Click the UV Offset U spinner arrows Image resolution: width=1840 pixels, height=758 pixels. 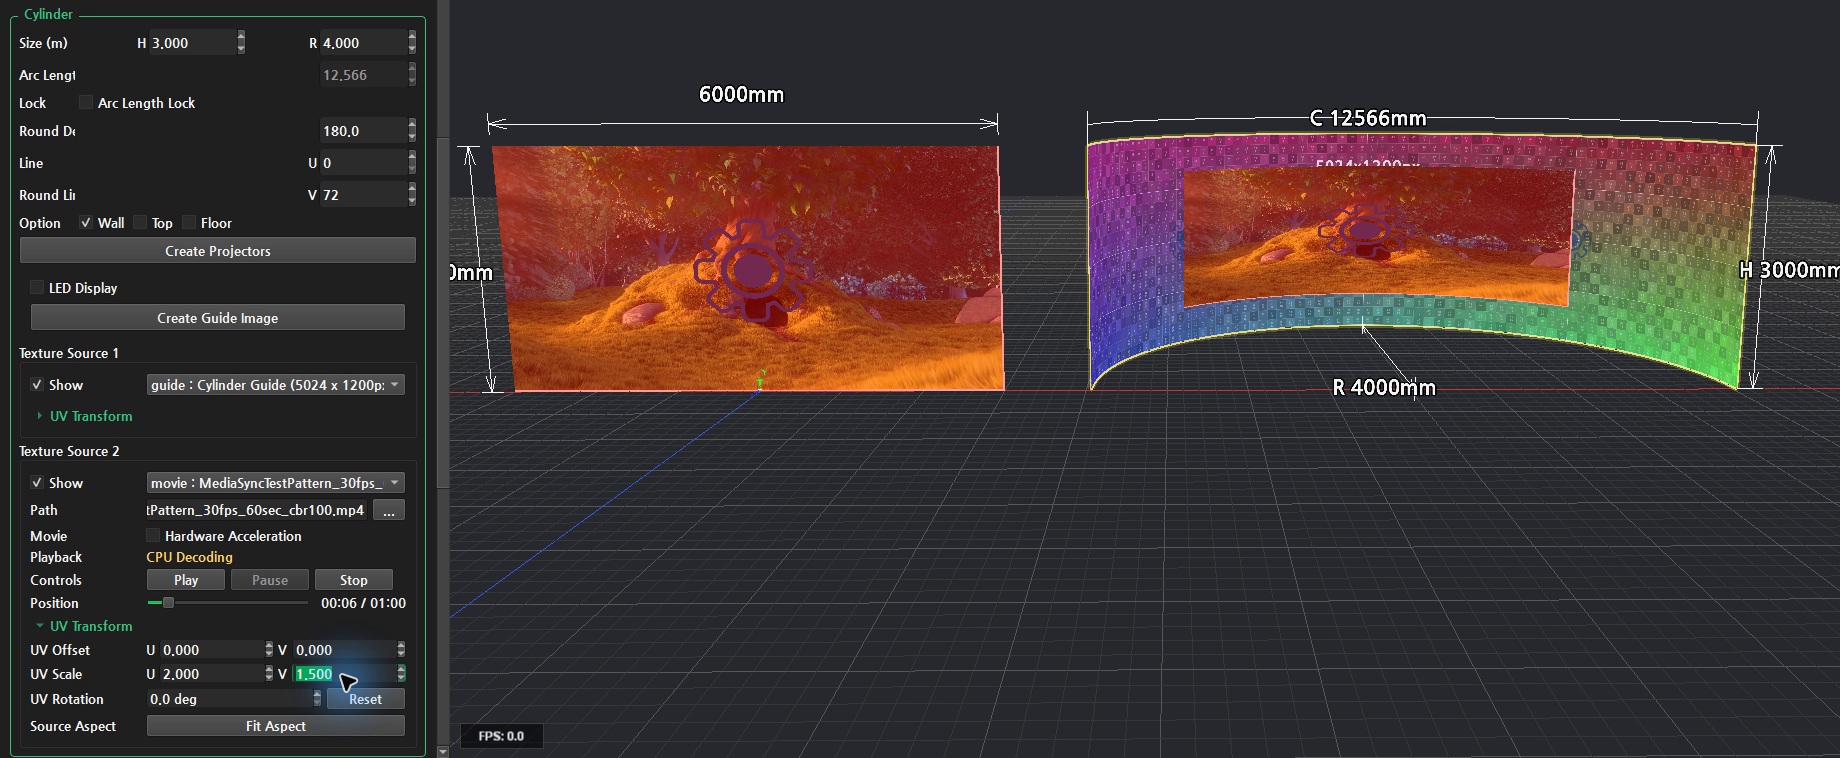click(x=269, y=650)
